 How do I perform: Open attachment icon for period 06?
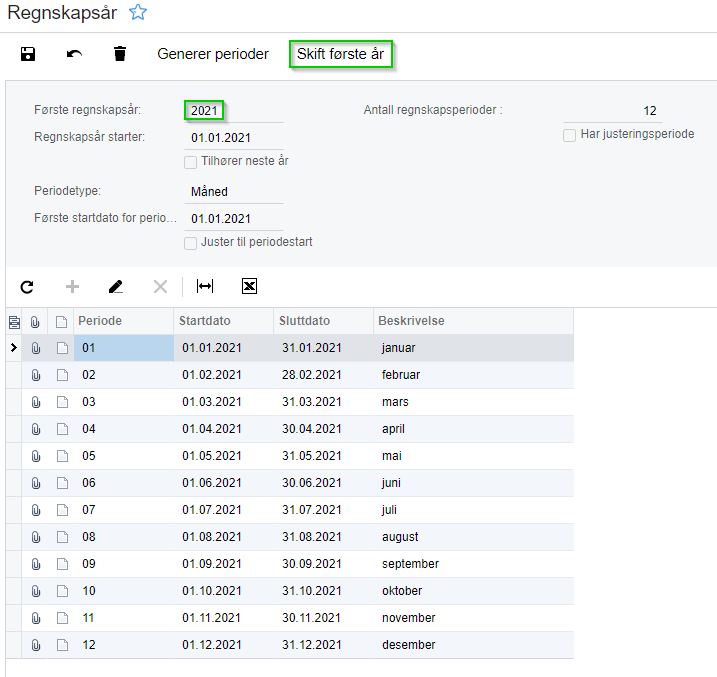36,483
